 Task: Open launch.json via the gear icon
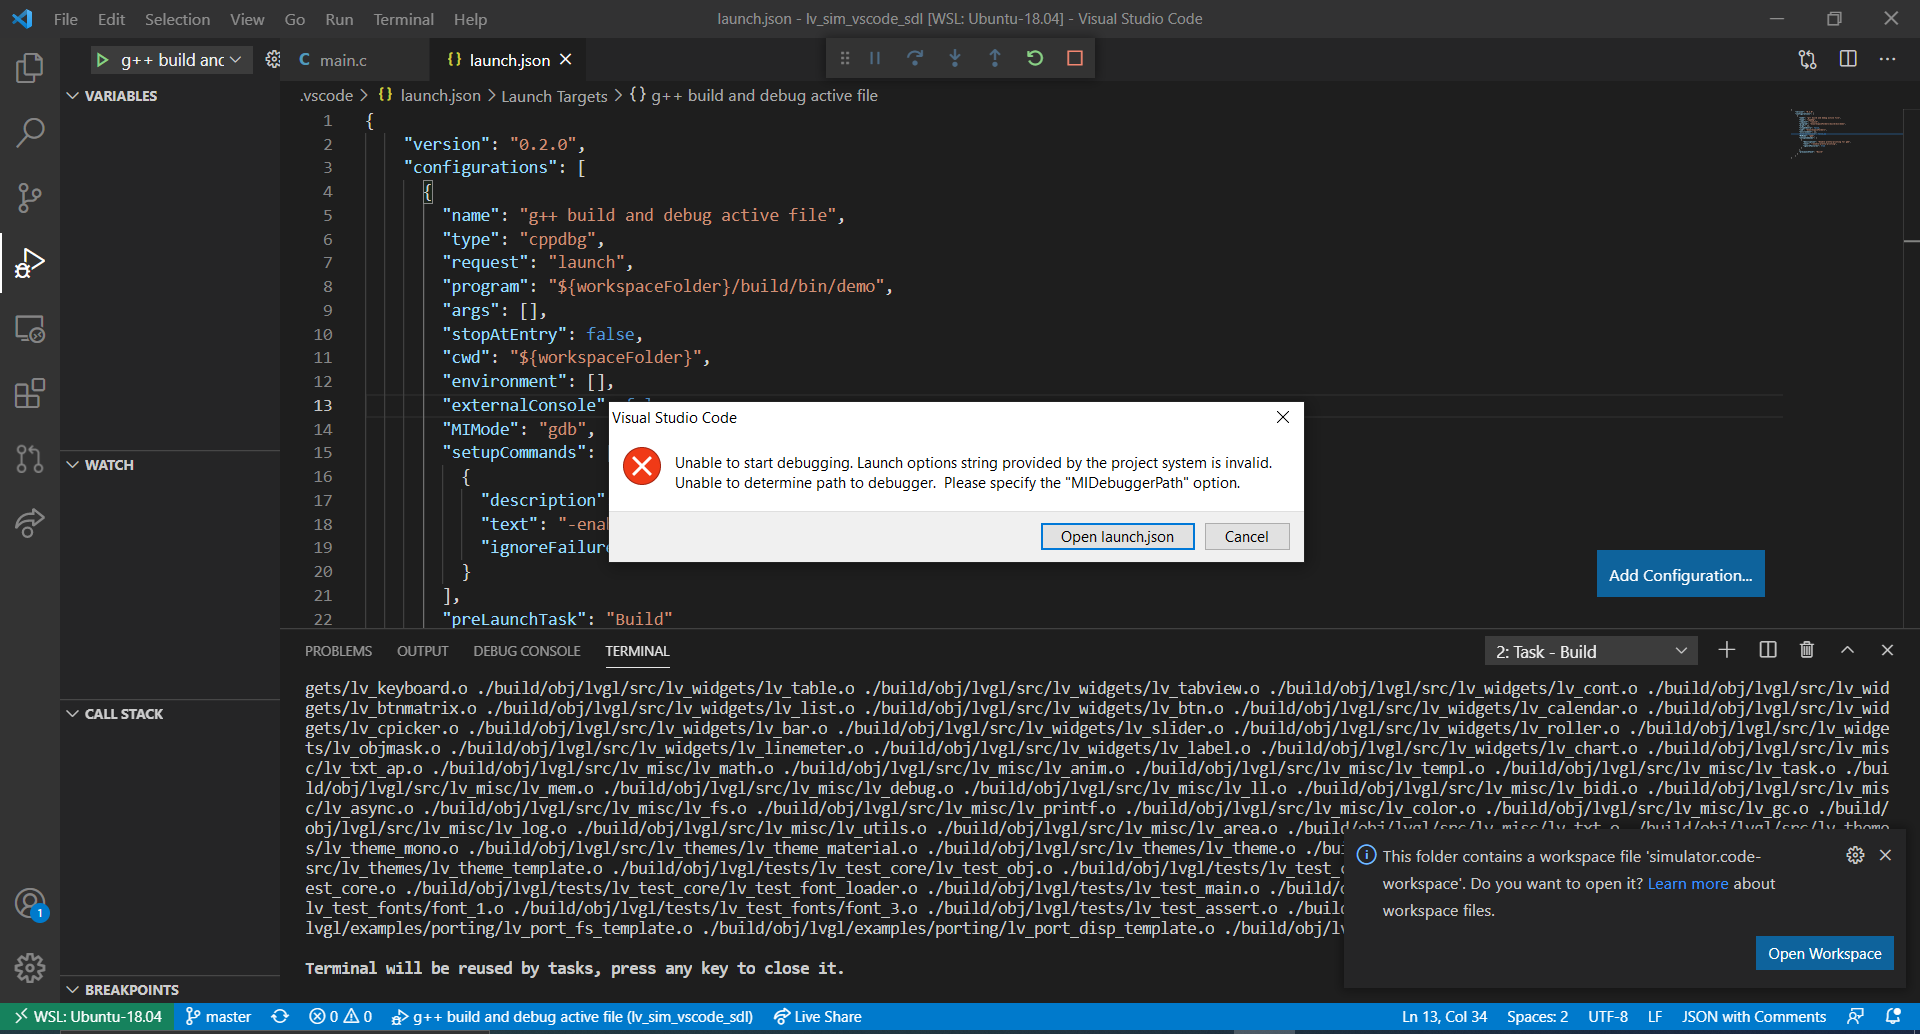pyautogui.click(x=273, y=60)
